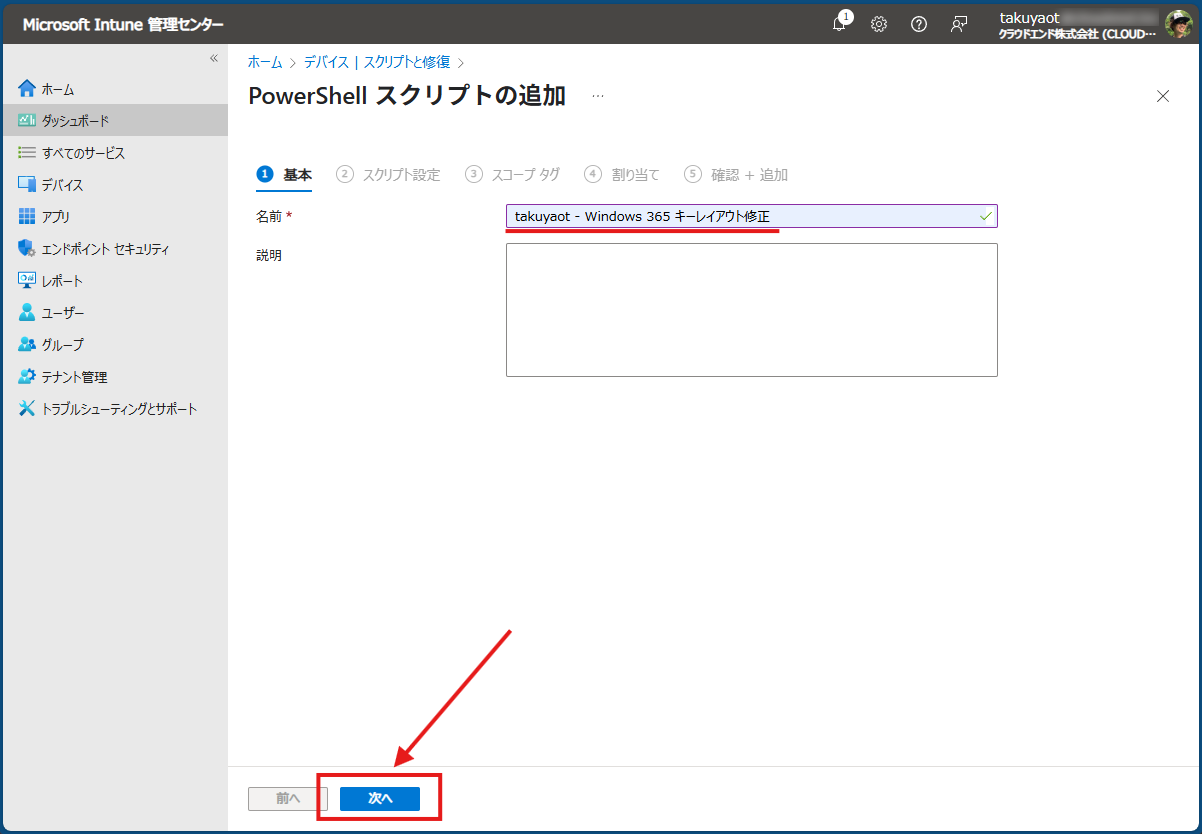
Task: Click the レポート screen icon
Action: (27, 281)
